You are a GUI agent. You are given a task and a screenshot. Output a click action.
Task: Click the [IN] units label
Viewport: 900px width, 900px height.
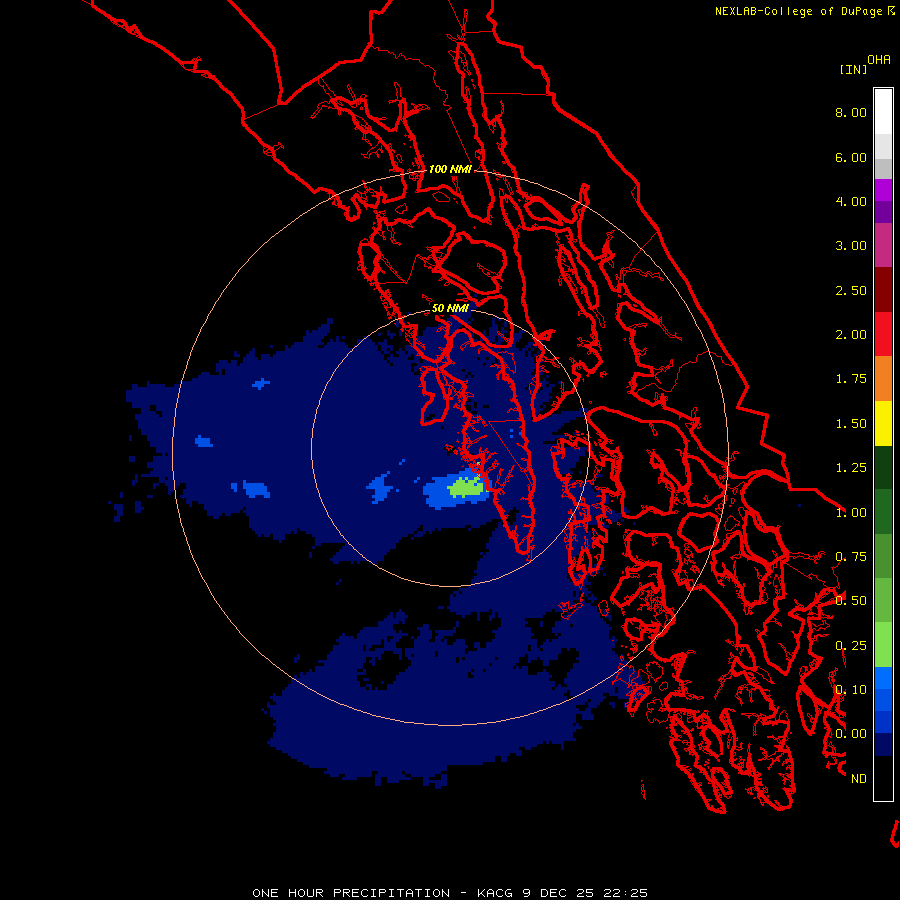(853, 69)
